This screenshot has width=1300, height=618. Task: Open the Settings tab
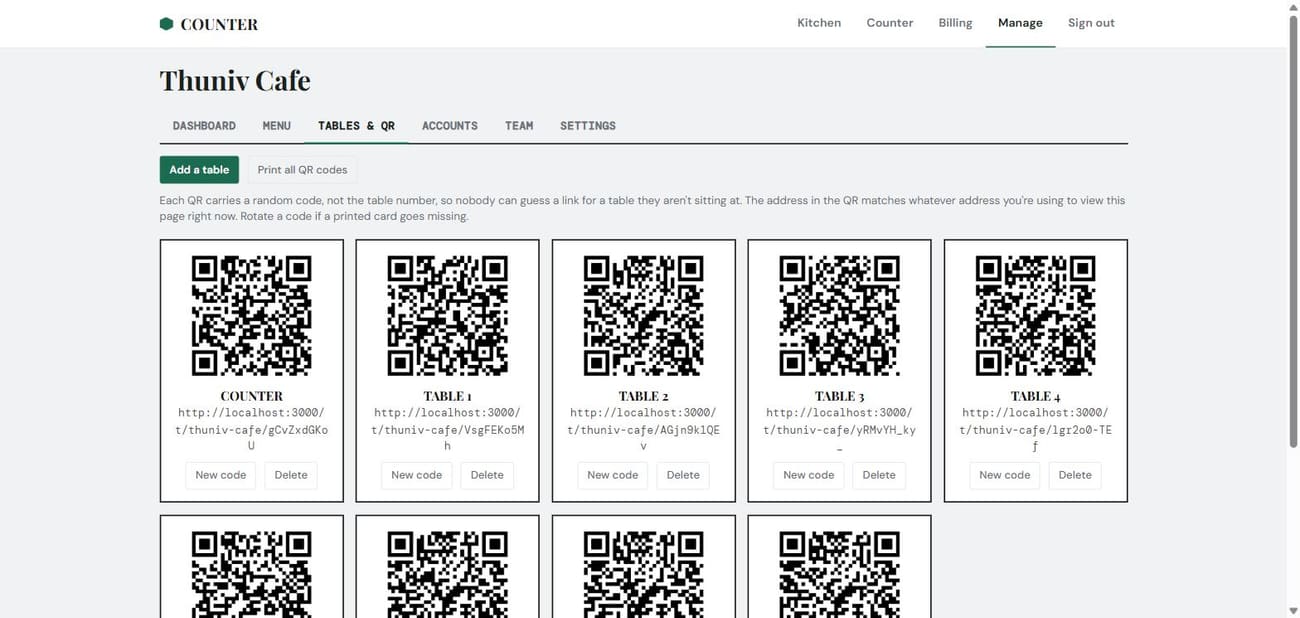(x=588, y=126)
